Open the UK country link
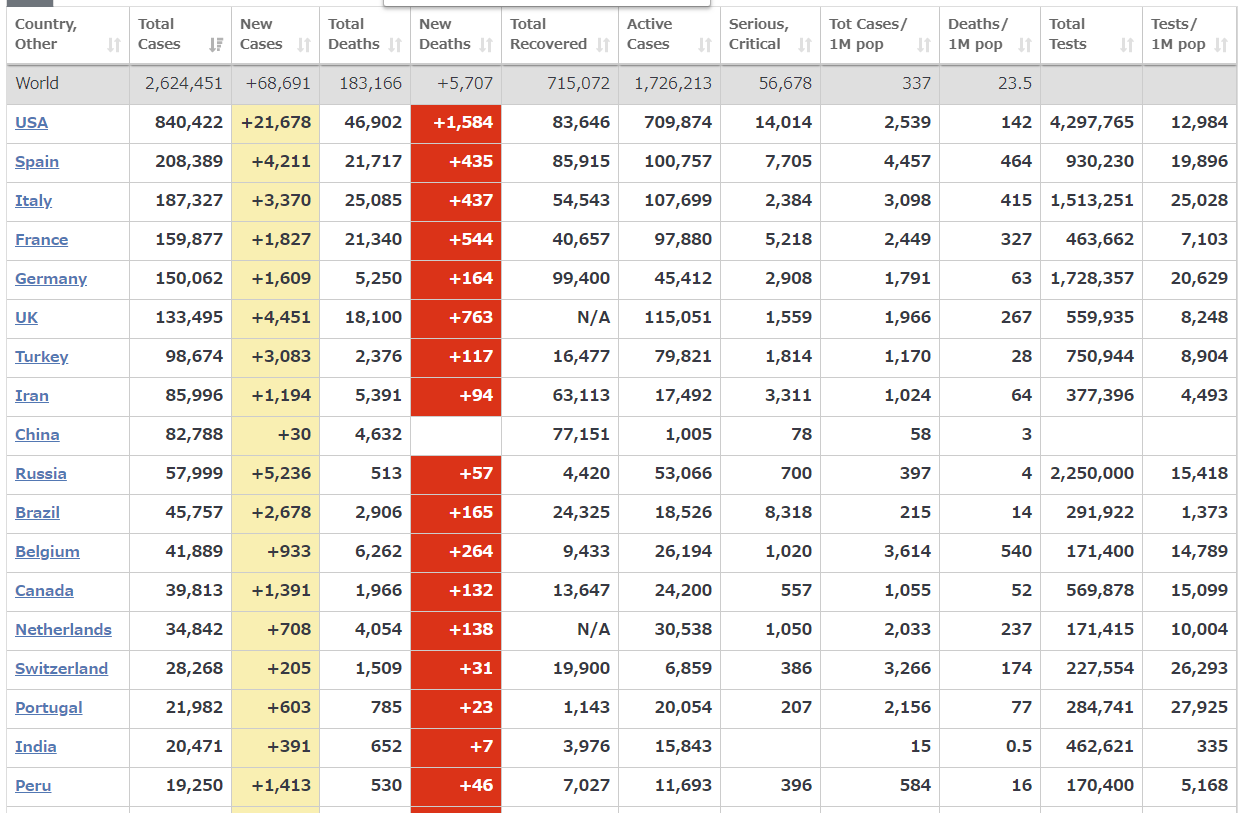The width and height of the screenshot is (1254, 813). point(27,317)
